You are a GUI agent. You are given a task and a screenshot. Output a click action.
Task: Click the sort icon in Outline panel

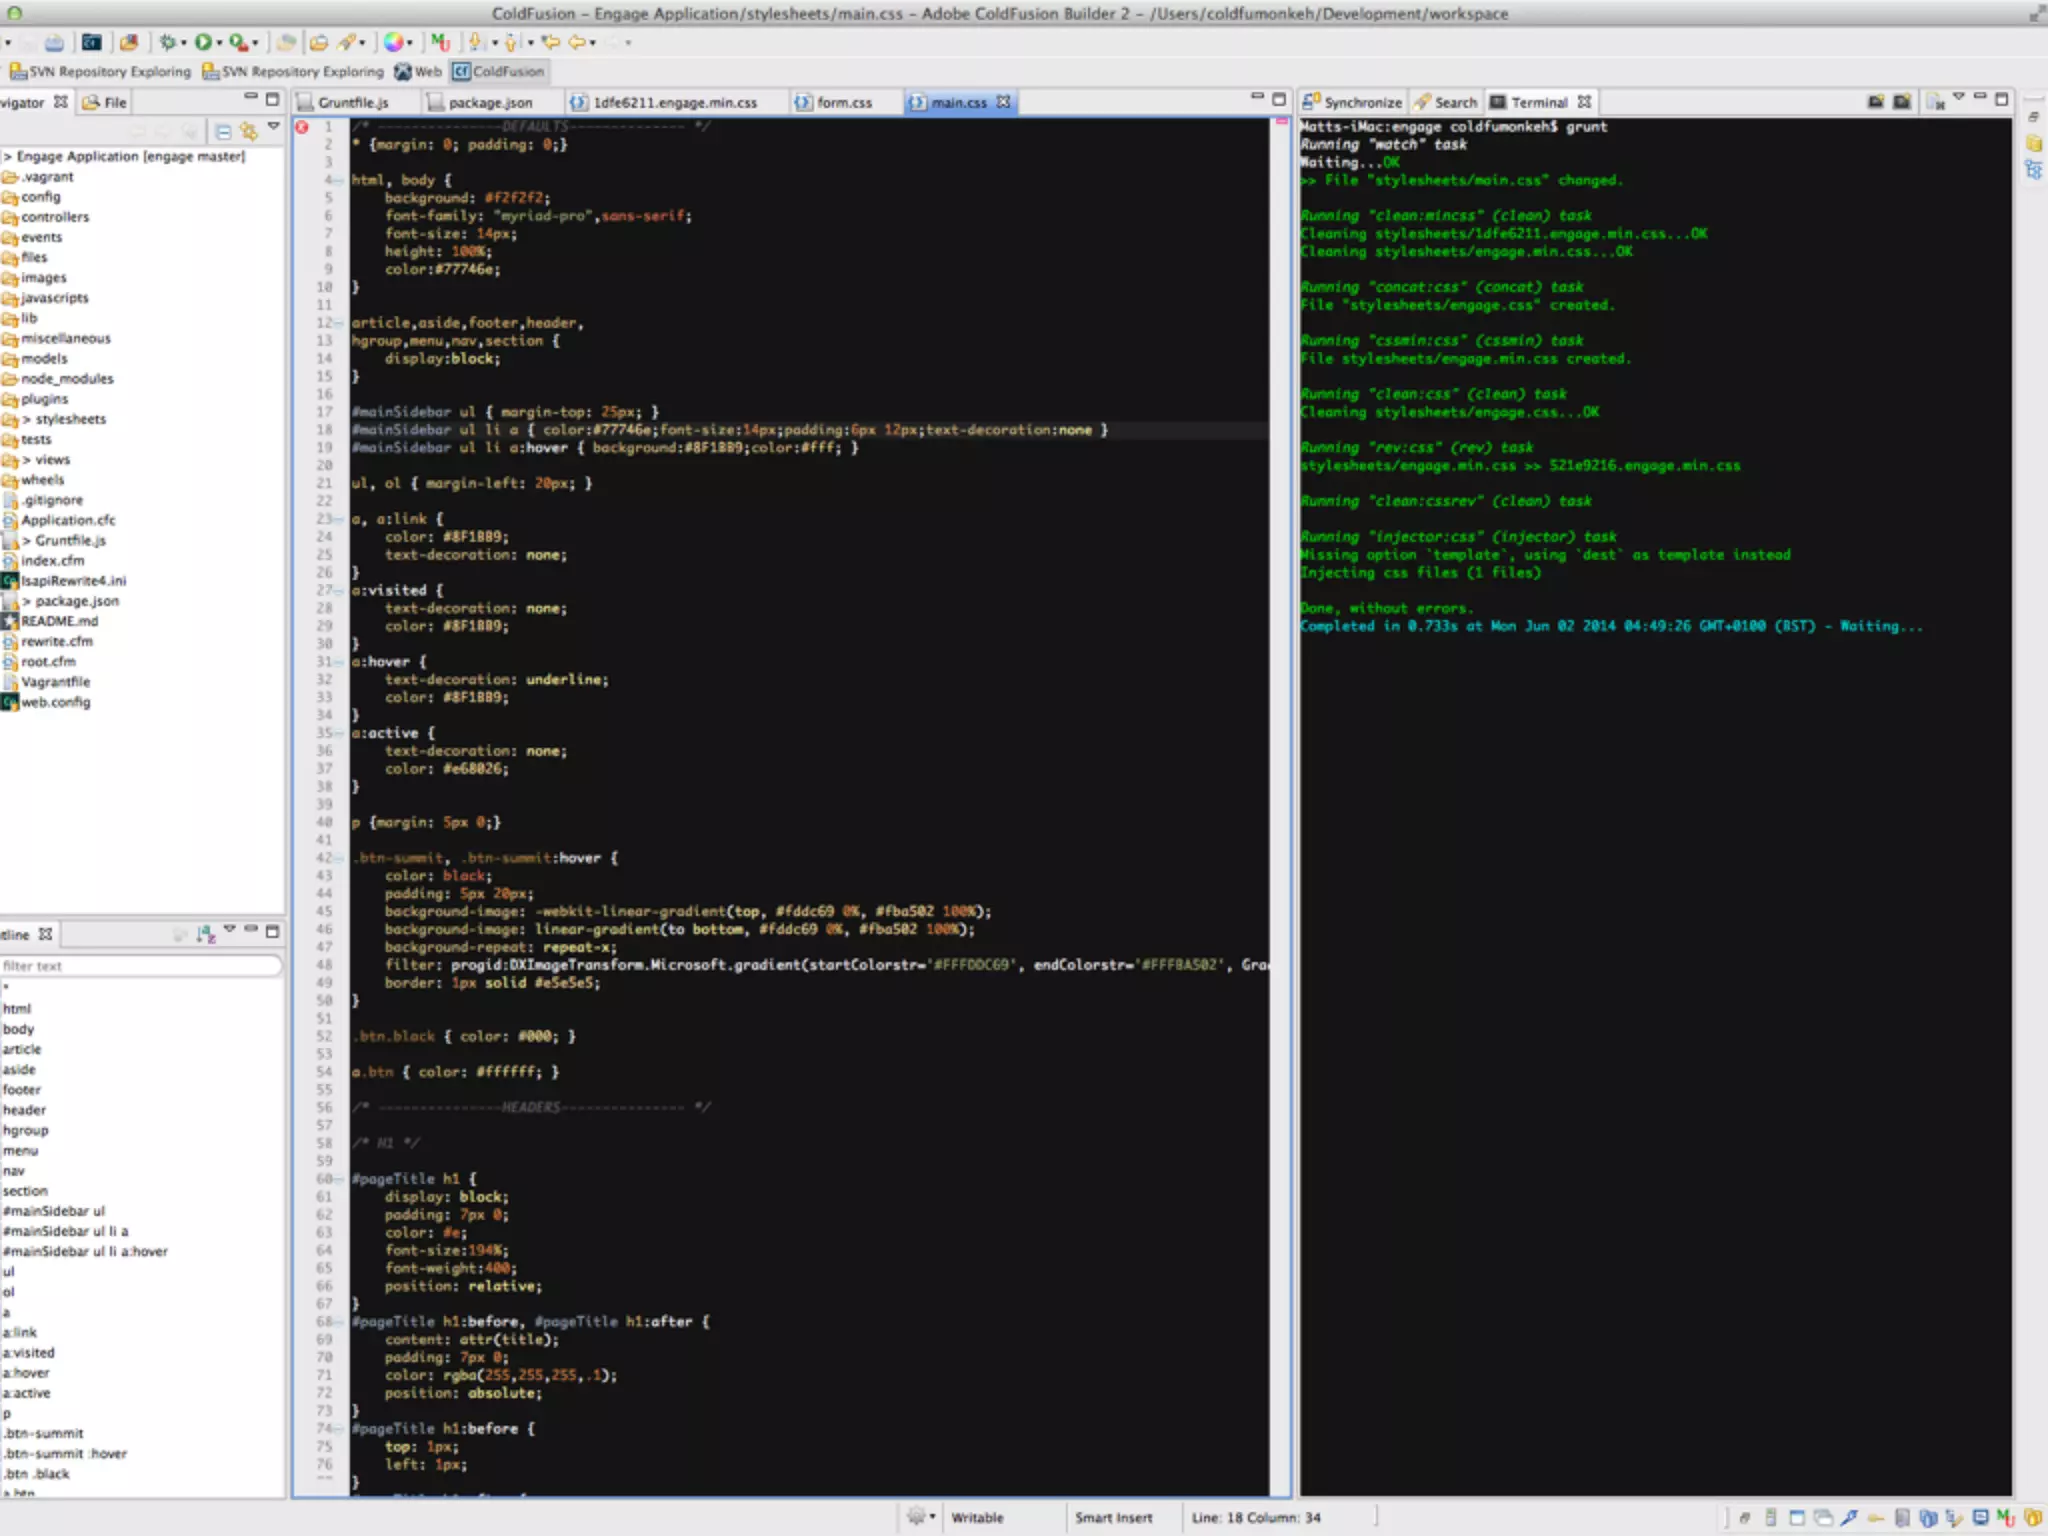click(x=206, y=934)
